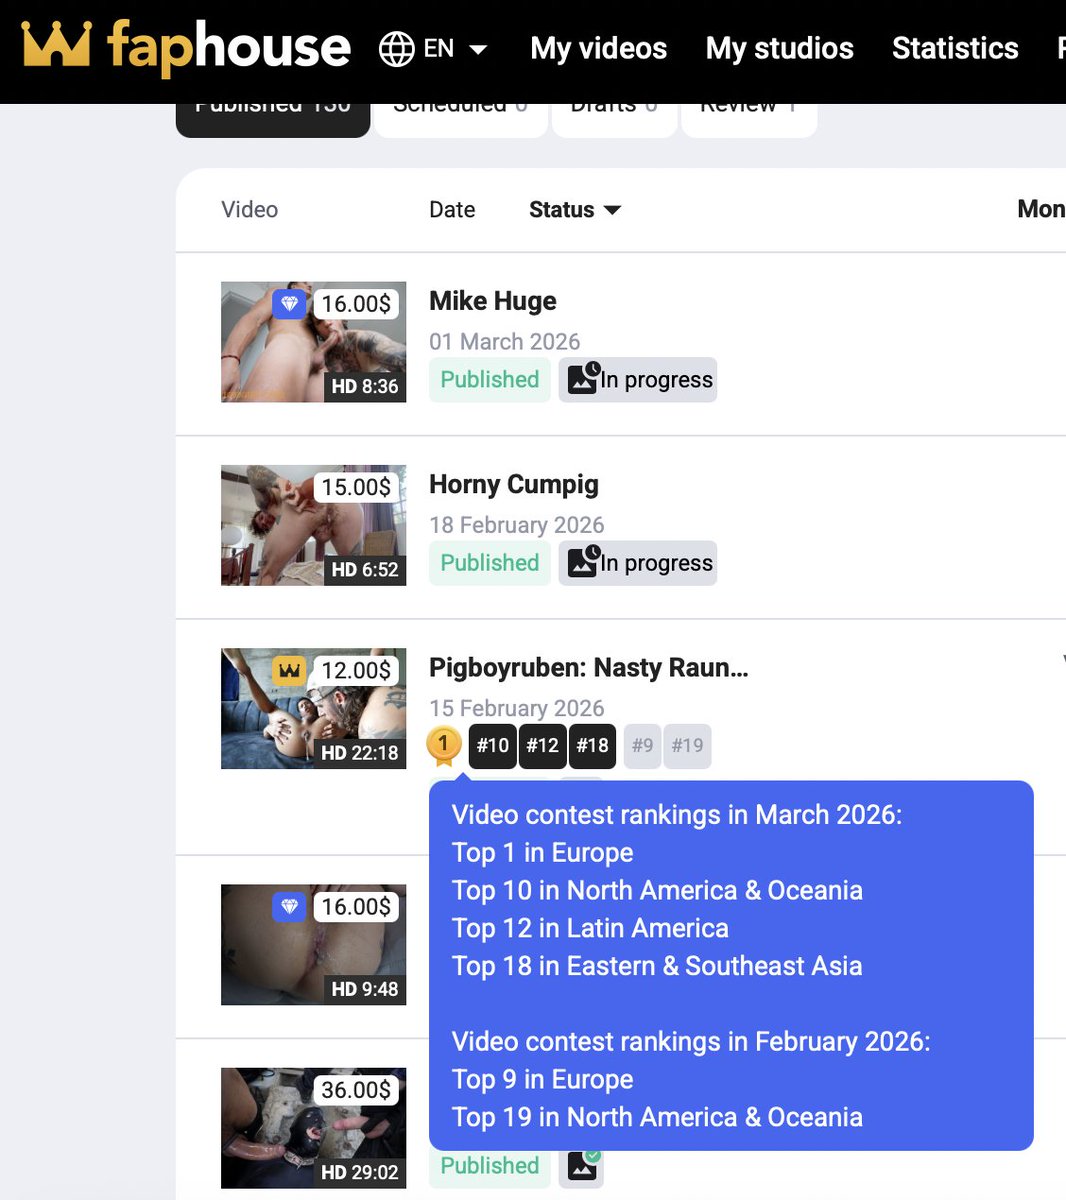The height and width of the screenshot is (1200, 1066).
Task: Click Published status for Mike Huge
Action: pos(490,380)
